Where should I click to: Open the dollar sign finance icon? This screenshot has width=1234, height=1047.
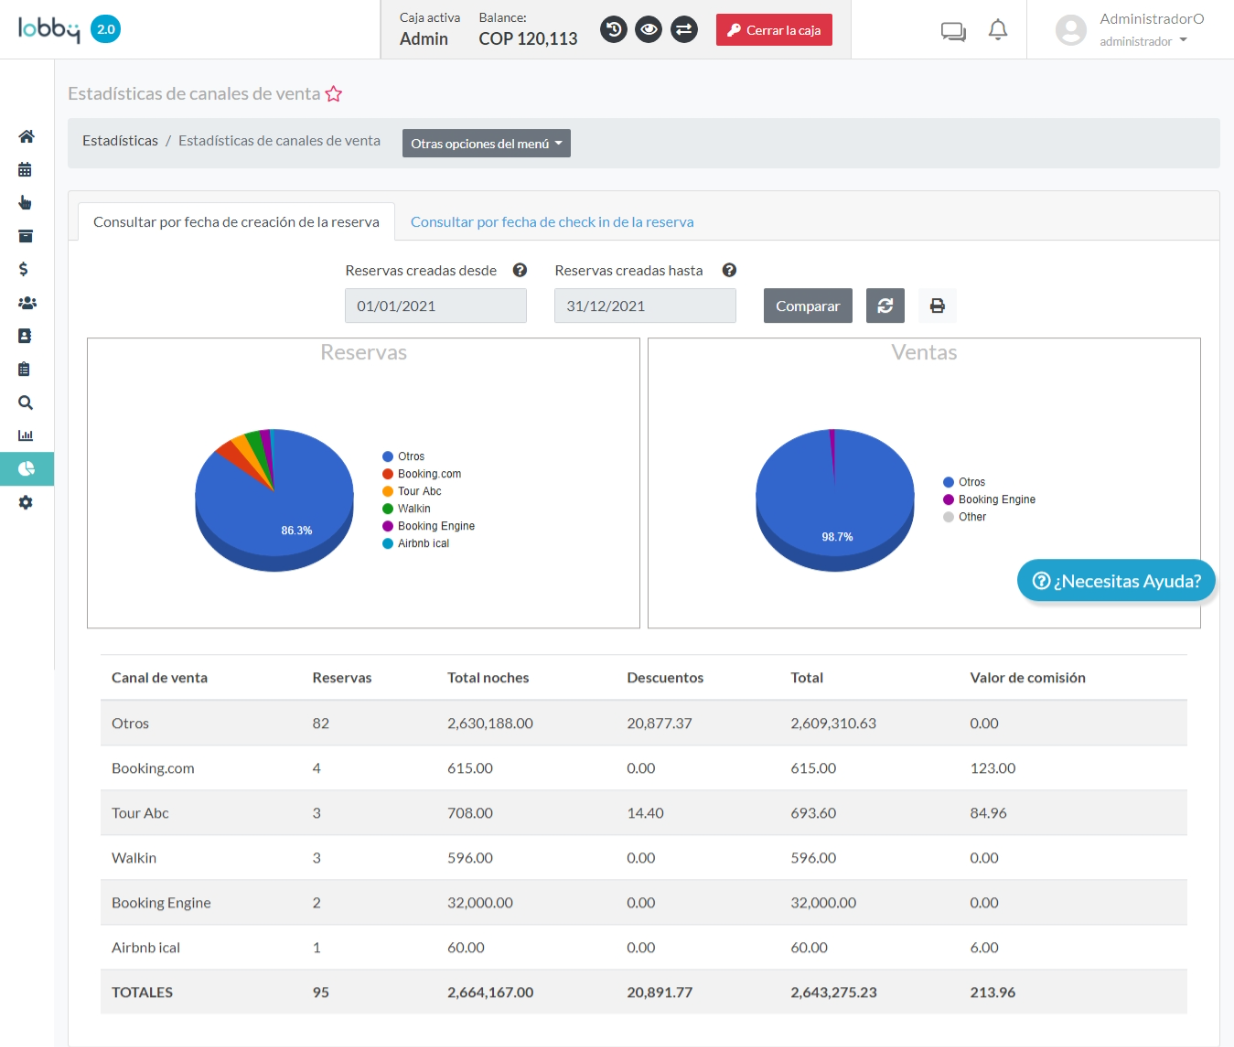click(x=23, y=269)
